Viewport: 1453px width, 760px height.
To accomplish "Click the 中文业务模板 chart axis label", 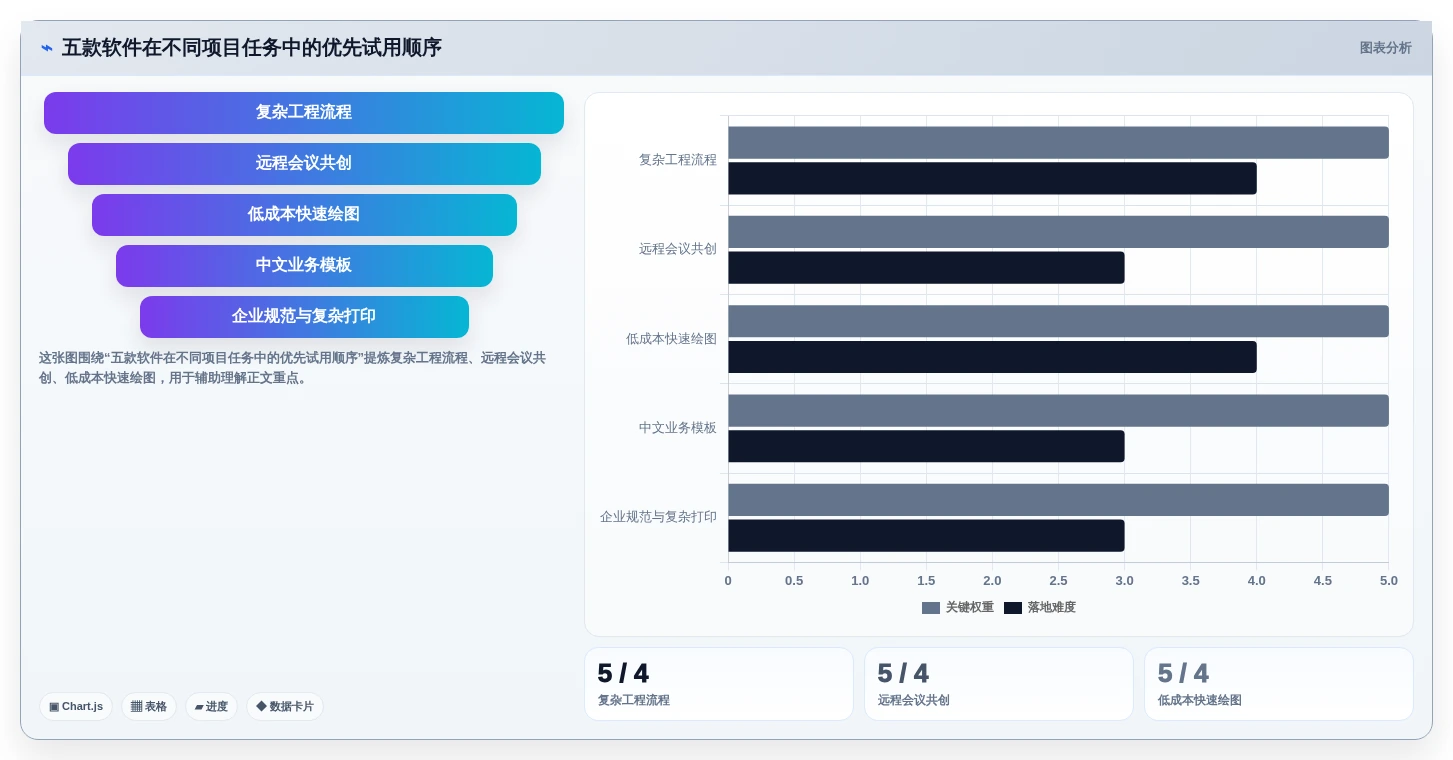I will pyautogui.click(x=678, y=428).
